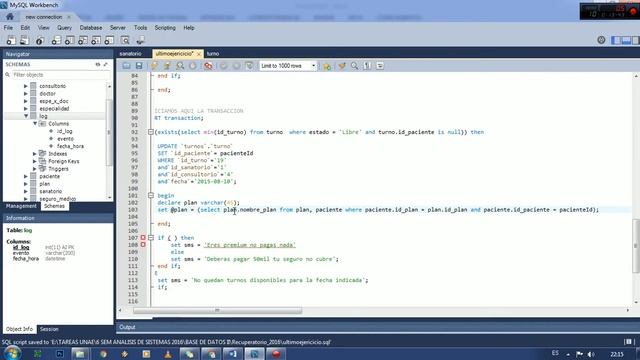Expand the Foreign Keys node
The image size is (640, 360).
point(35,161)
